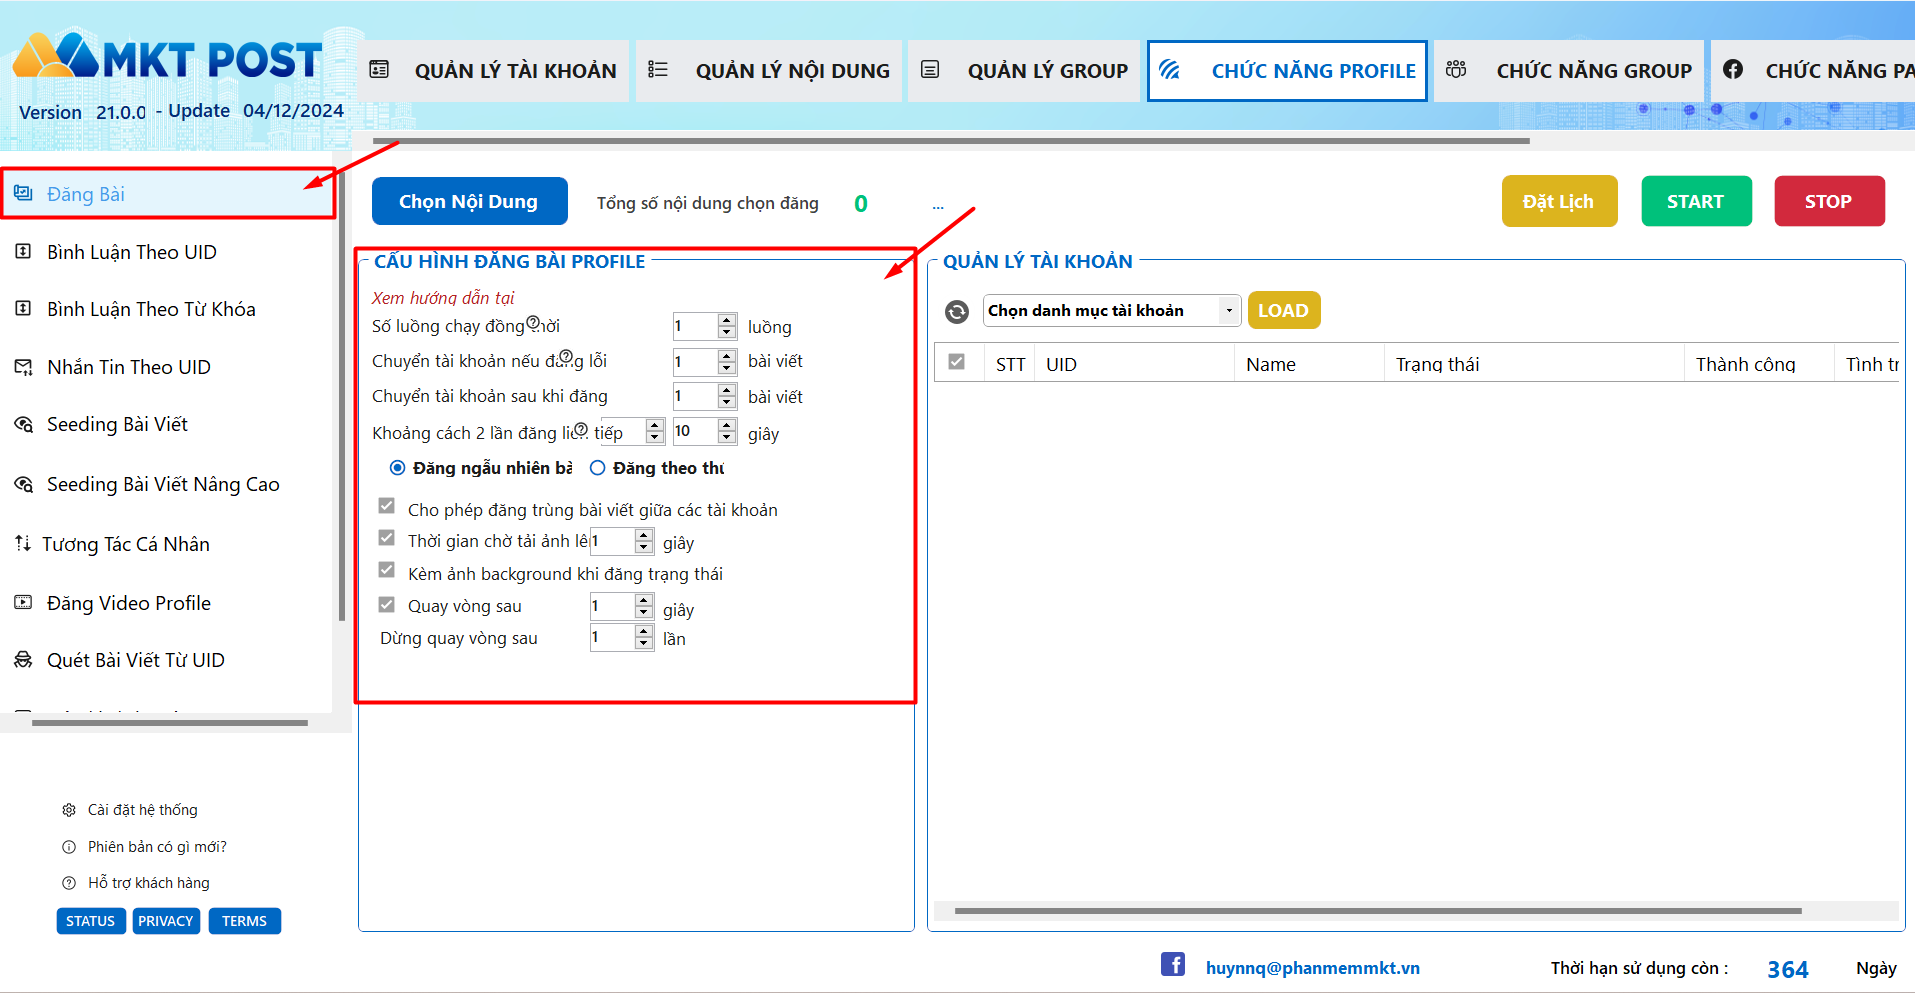Click the PRIVACY button
1915x993 pixels.
[165, 921]
